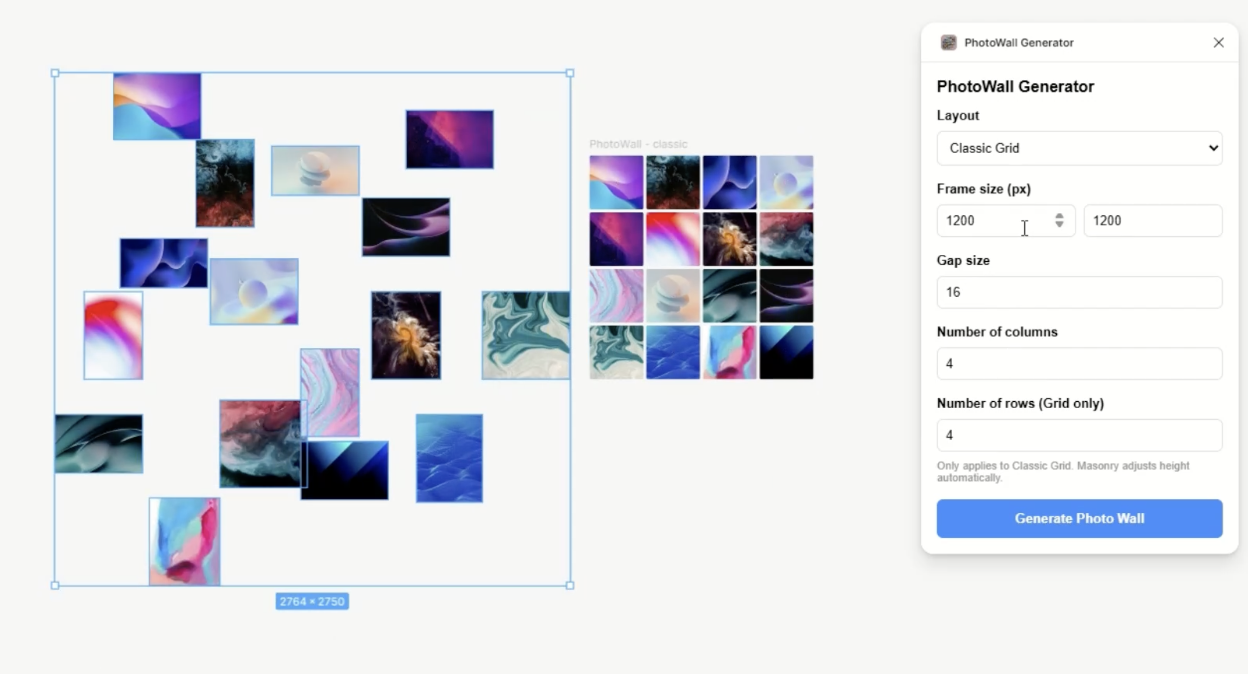
Task: Click the PhotoWall Generator plugin icon
Action: coord(948,43)
